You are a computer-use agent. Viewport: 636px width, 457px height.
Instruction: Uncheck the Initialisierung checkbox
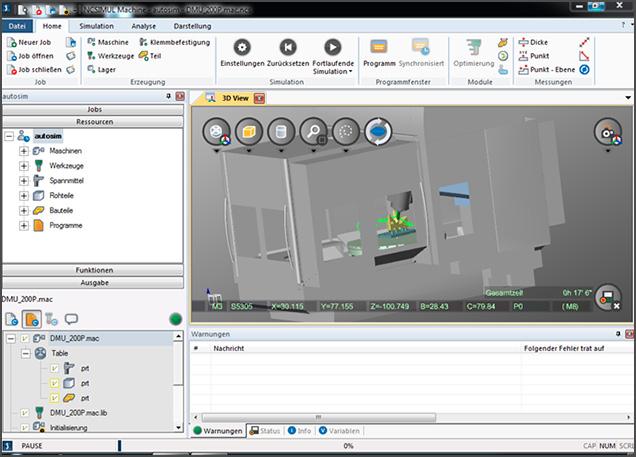coord(24,426)
